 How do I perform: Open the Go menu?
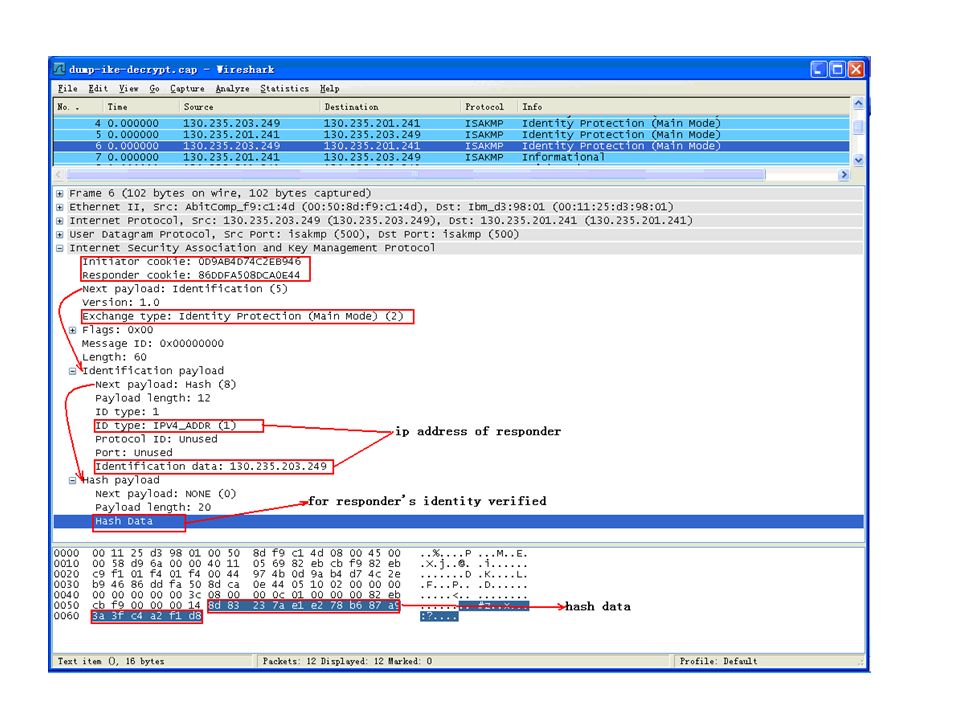point(154,89)
